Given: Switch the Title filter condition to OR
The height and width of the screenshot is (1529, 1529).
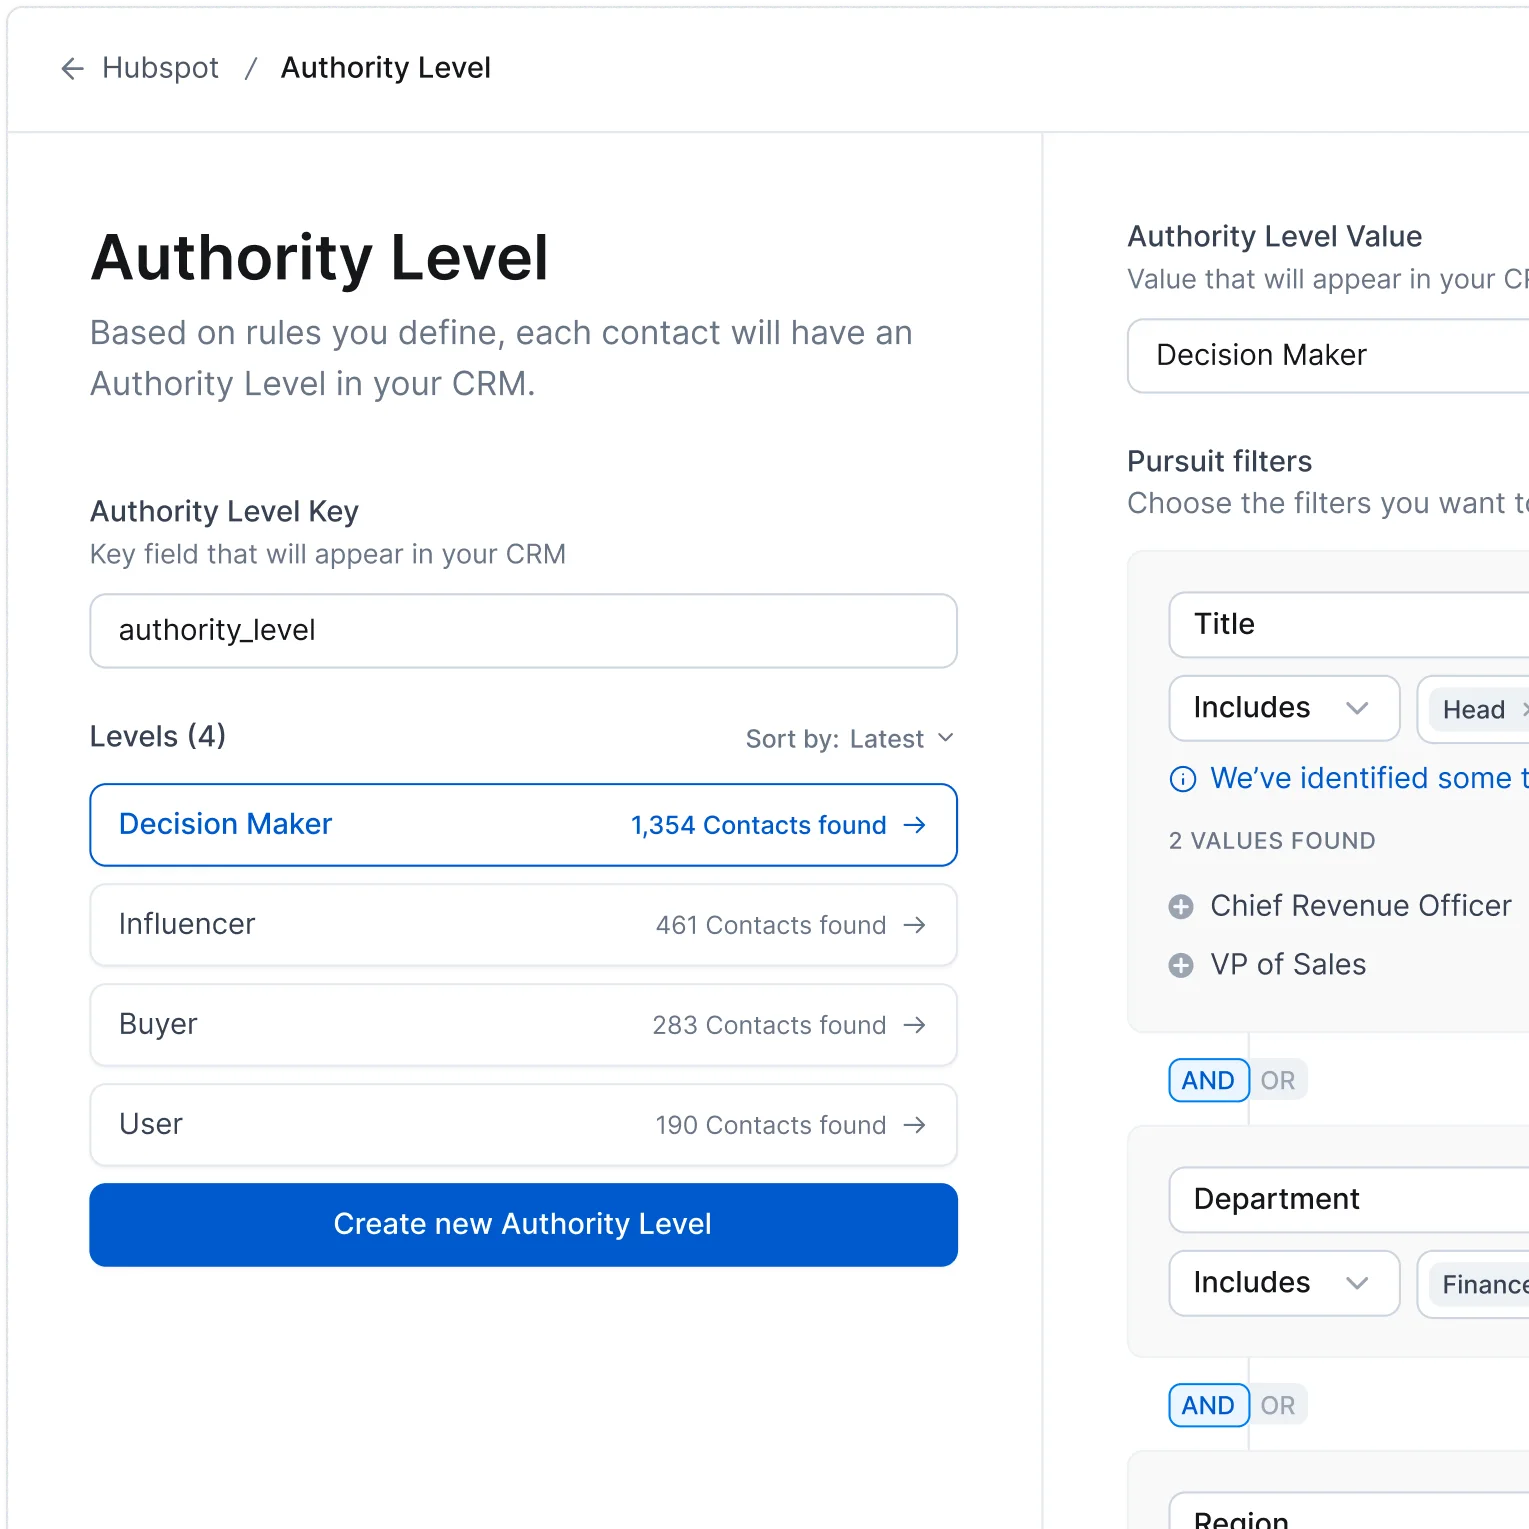Looking at the screenshot, I should point(1278,1080).
